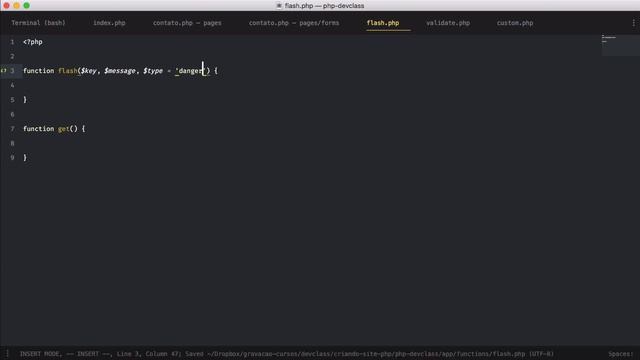Screen dimensions: 640x360
Task: Click the sidebar toggle icon in status bar
Action: click(7, 353)
